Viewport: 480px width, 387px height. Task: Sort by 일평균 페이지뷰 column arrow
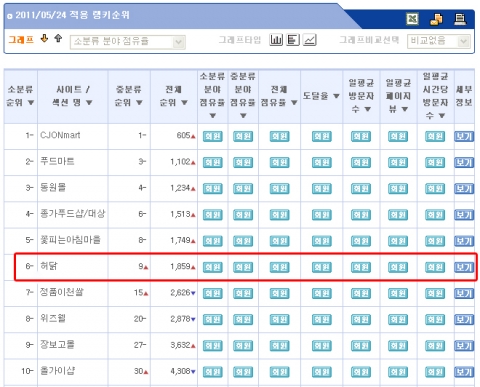point(405,109)
